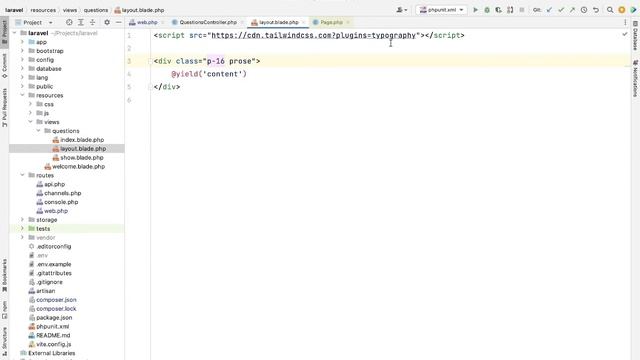Rollback changes with the undo arrow
This screenshot has height=360, width=640.
click(x=596, y=10)
